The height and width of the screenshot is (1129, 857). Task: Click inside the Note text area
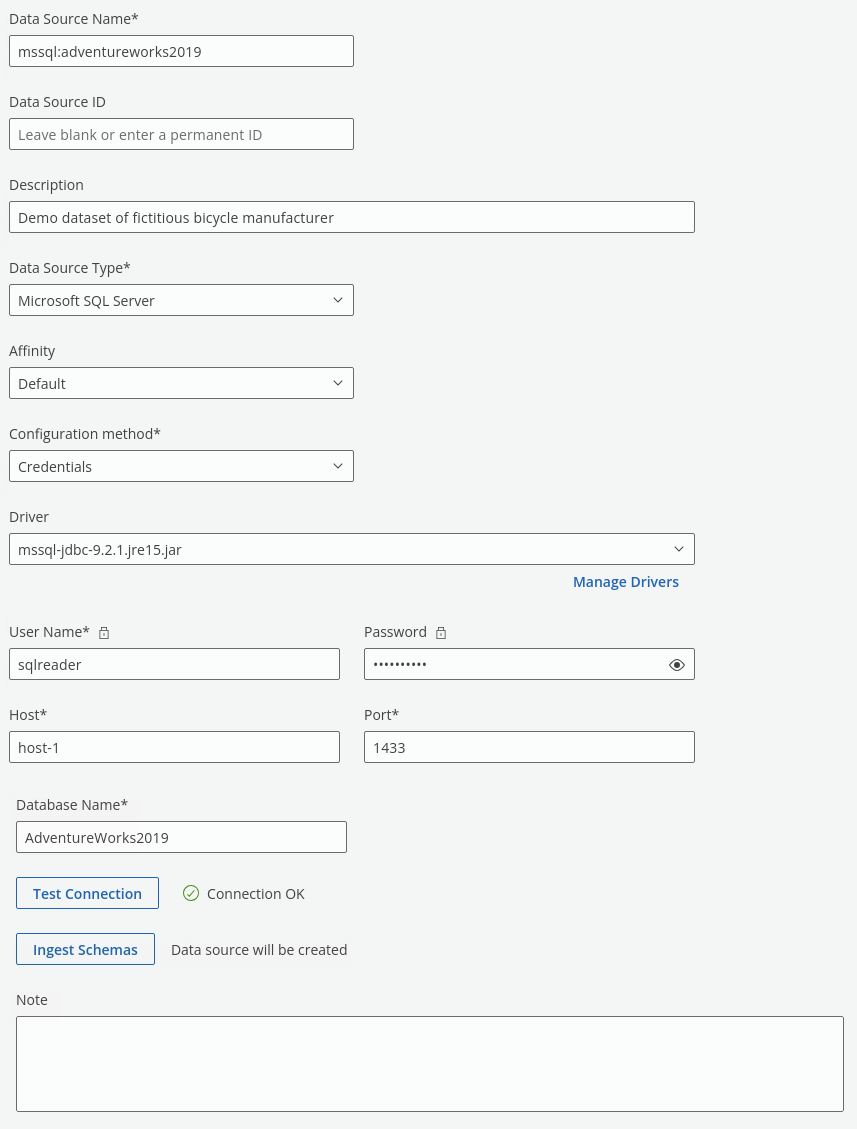click(429, 1064)
